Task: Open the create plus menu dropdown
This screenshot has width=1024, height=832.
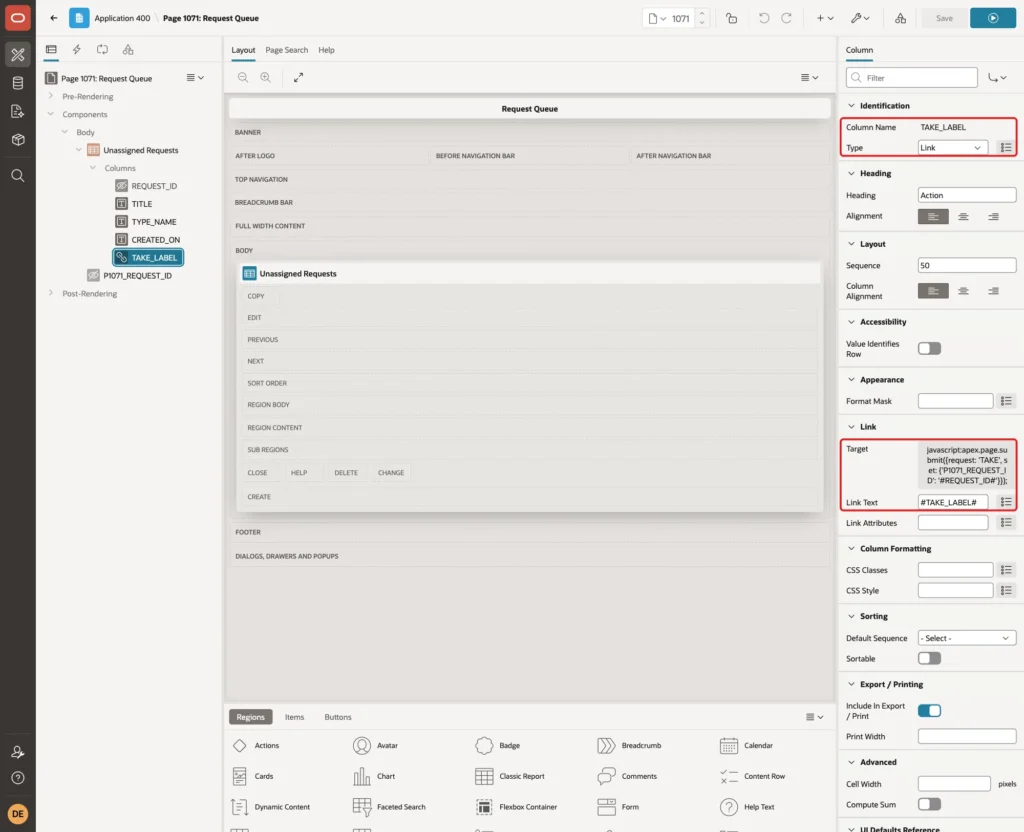Action: pyautogui.click(x=825, y=18)
